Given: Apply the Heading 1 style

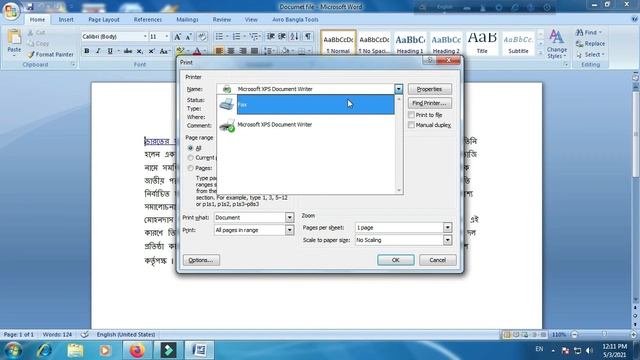Looking at the screenshot, I should click(409, 43).
